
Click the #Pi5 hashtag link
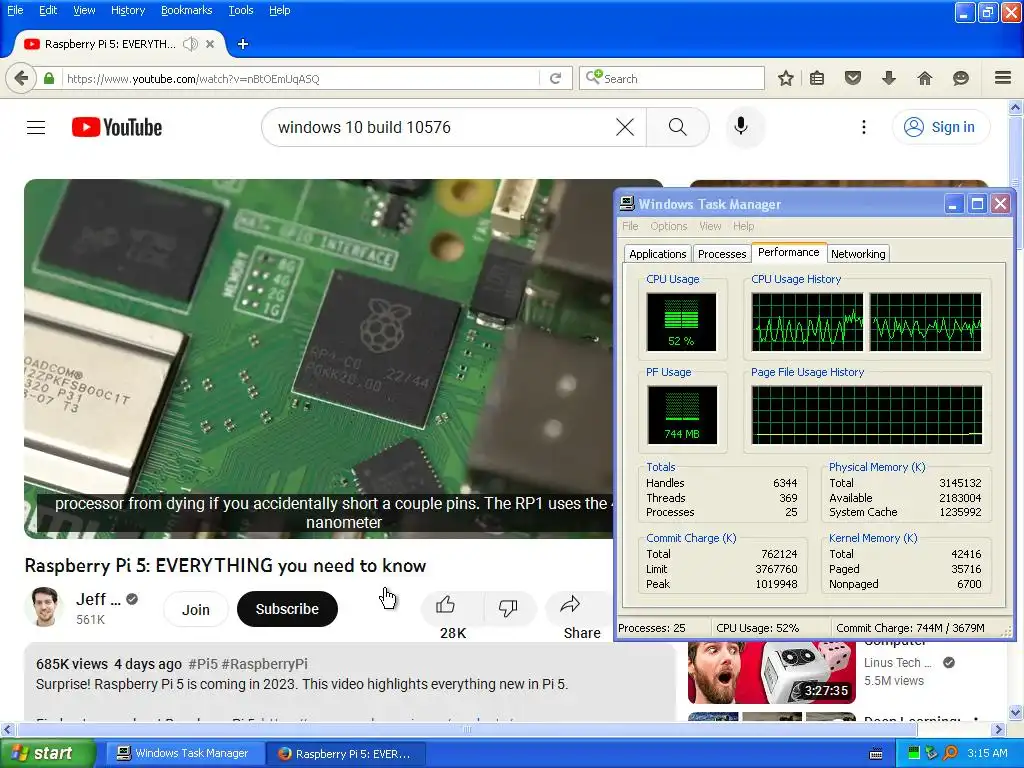pyautogui.click(x=203, y=664)
